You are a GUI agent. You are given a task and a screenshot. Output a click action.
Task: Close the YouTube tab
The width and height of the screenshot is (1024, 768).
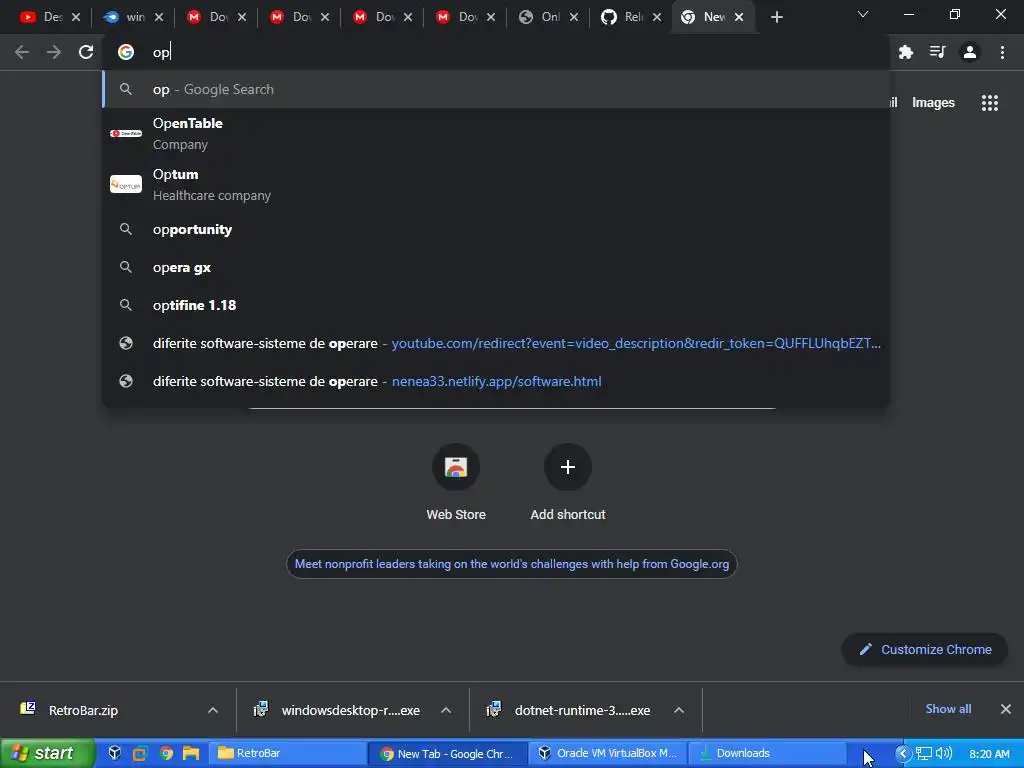pos(76,17)
